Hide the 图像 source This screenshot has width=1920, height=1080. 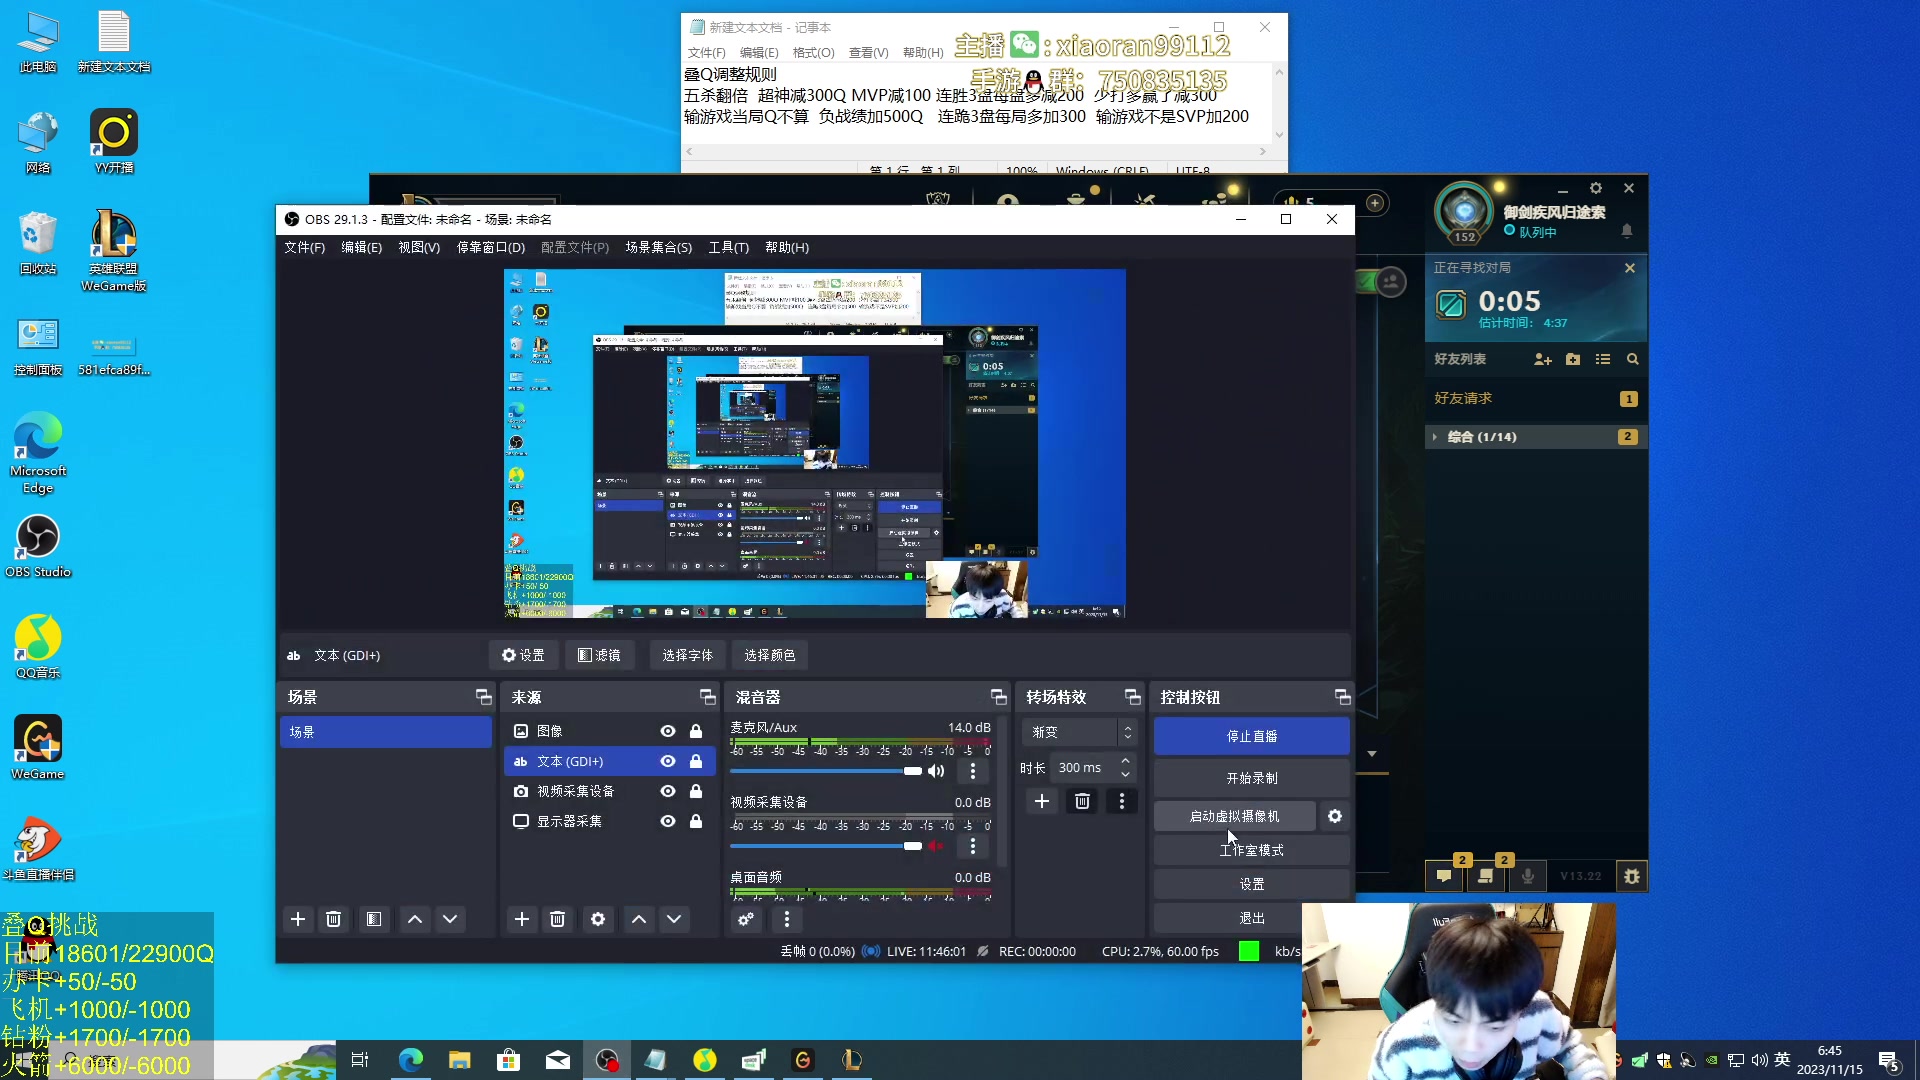[668, 731]
